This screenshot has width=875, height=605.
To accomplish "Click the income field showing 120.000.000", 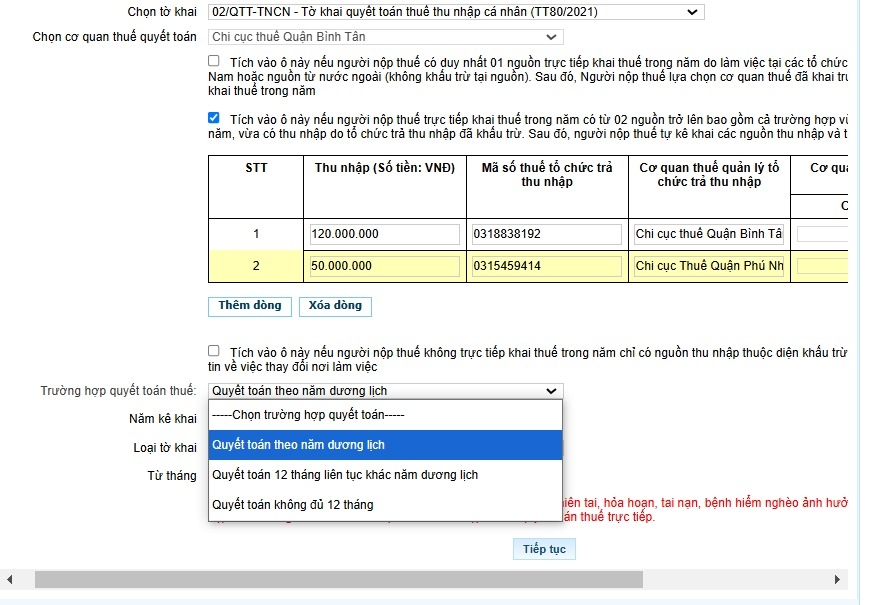I will (x=384, y=234).
